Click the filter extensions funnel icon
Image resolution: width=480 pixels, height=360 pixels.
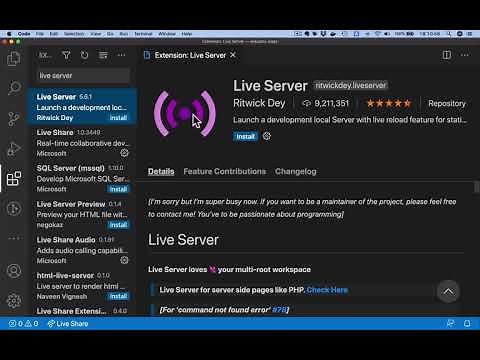[x=66, y=55]
